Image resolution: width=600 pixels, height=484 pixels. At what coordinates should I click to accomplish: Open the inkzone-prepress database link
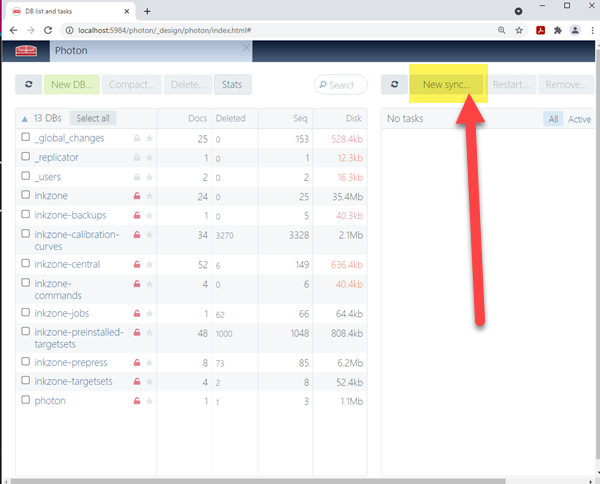coord(71,362)
